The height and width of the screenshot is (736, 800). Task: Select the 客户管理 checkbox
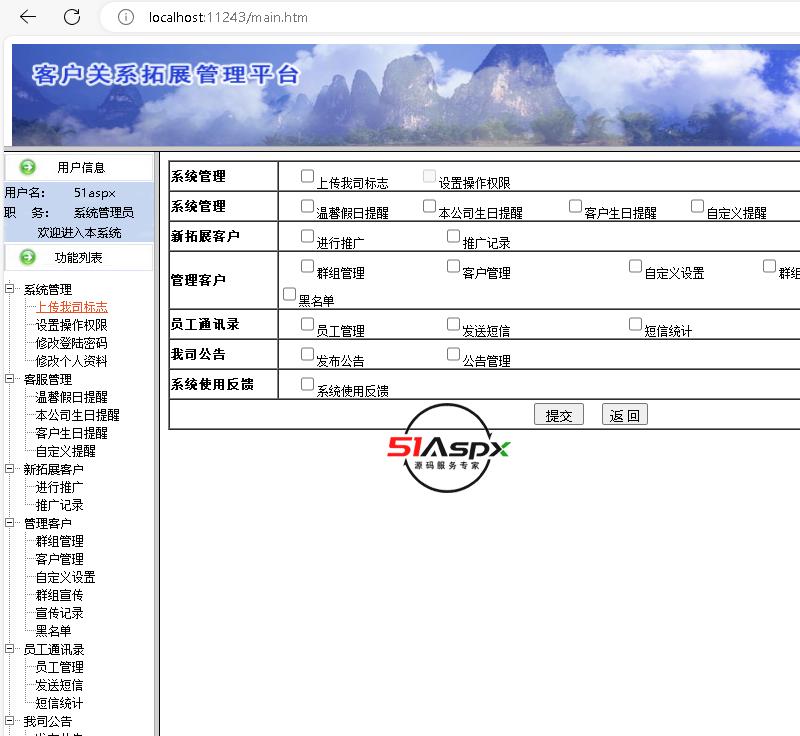click(x=454, y=266)
